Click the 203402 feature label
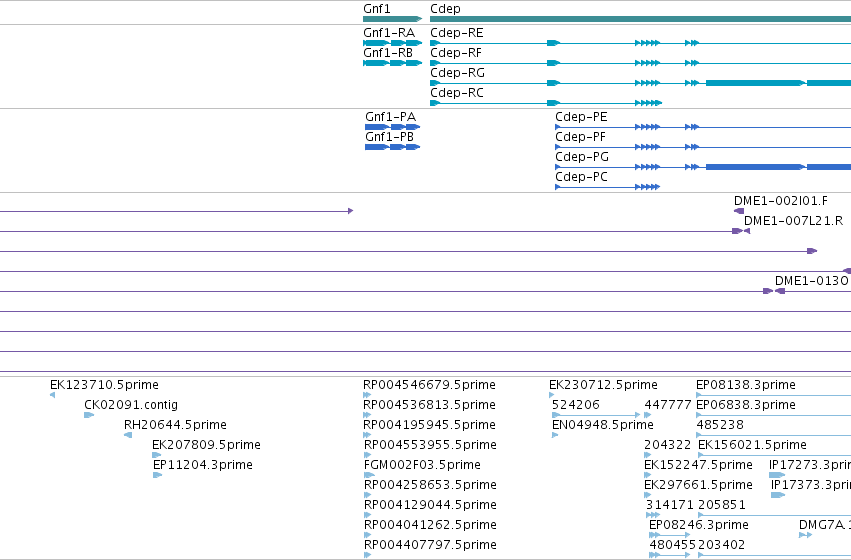 tap(722, 545)
